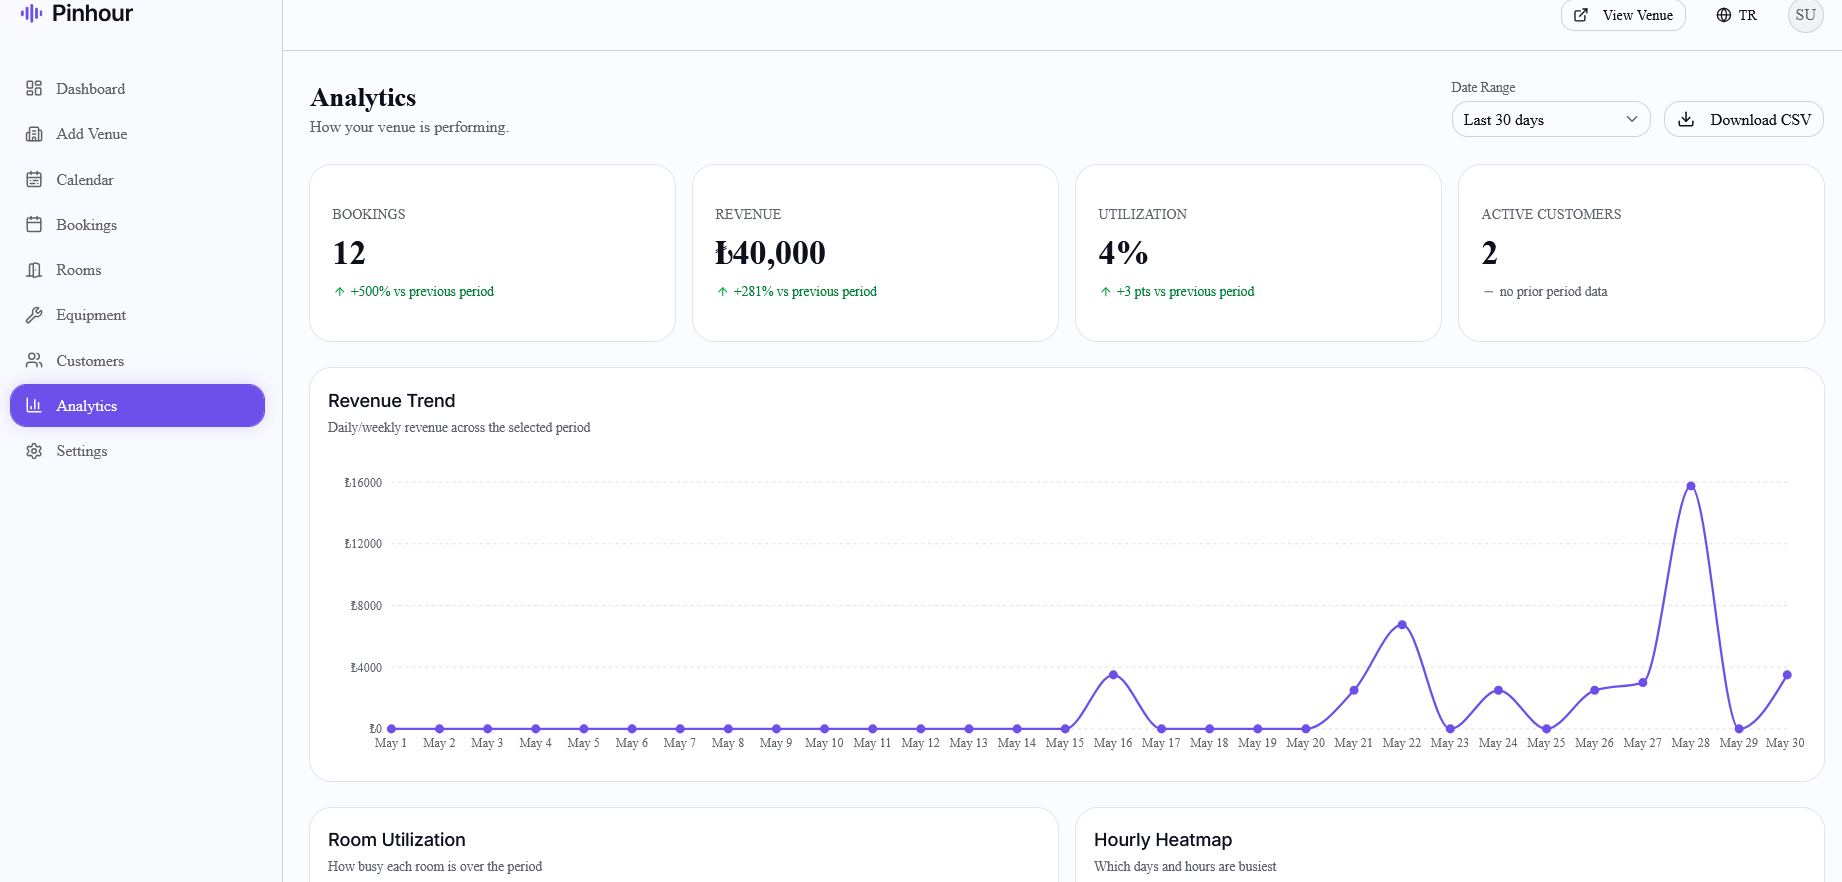Click the Add Venue building icon
This screenshot has width=1842, height=882.
34,134
